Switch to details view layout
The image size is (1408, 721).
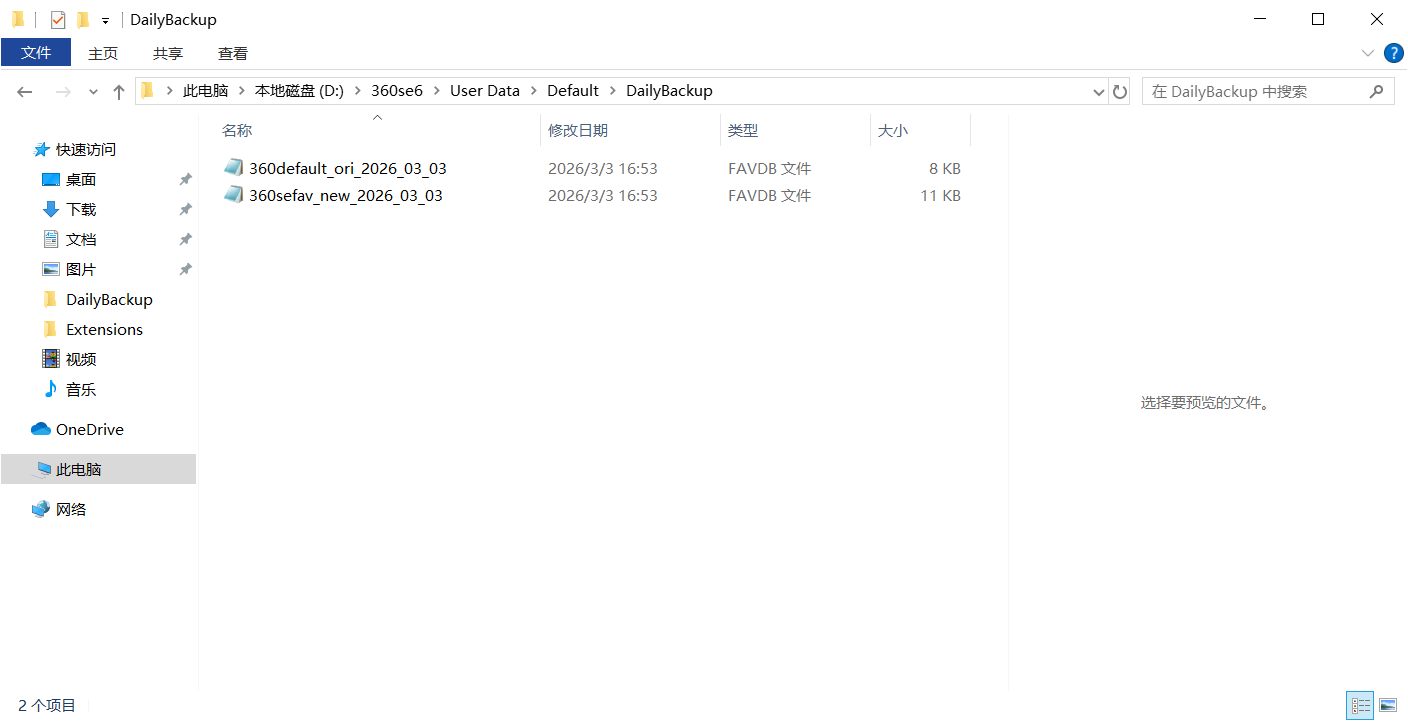[1359, 705]
